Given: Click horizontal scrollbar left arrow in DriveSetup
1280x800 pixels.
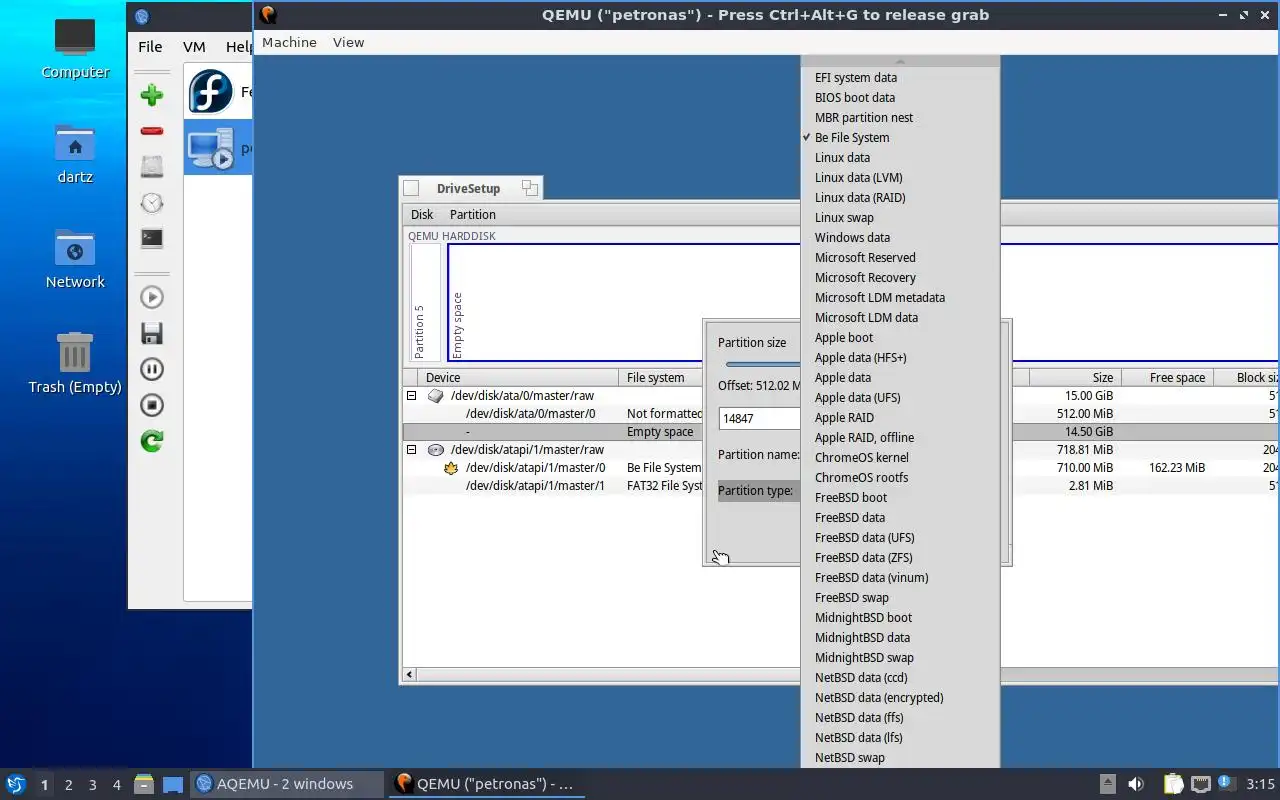Looking at the screenshot, I should coord(409,675).
